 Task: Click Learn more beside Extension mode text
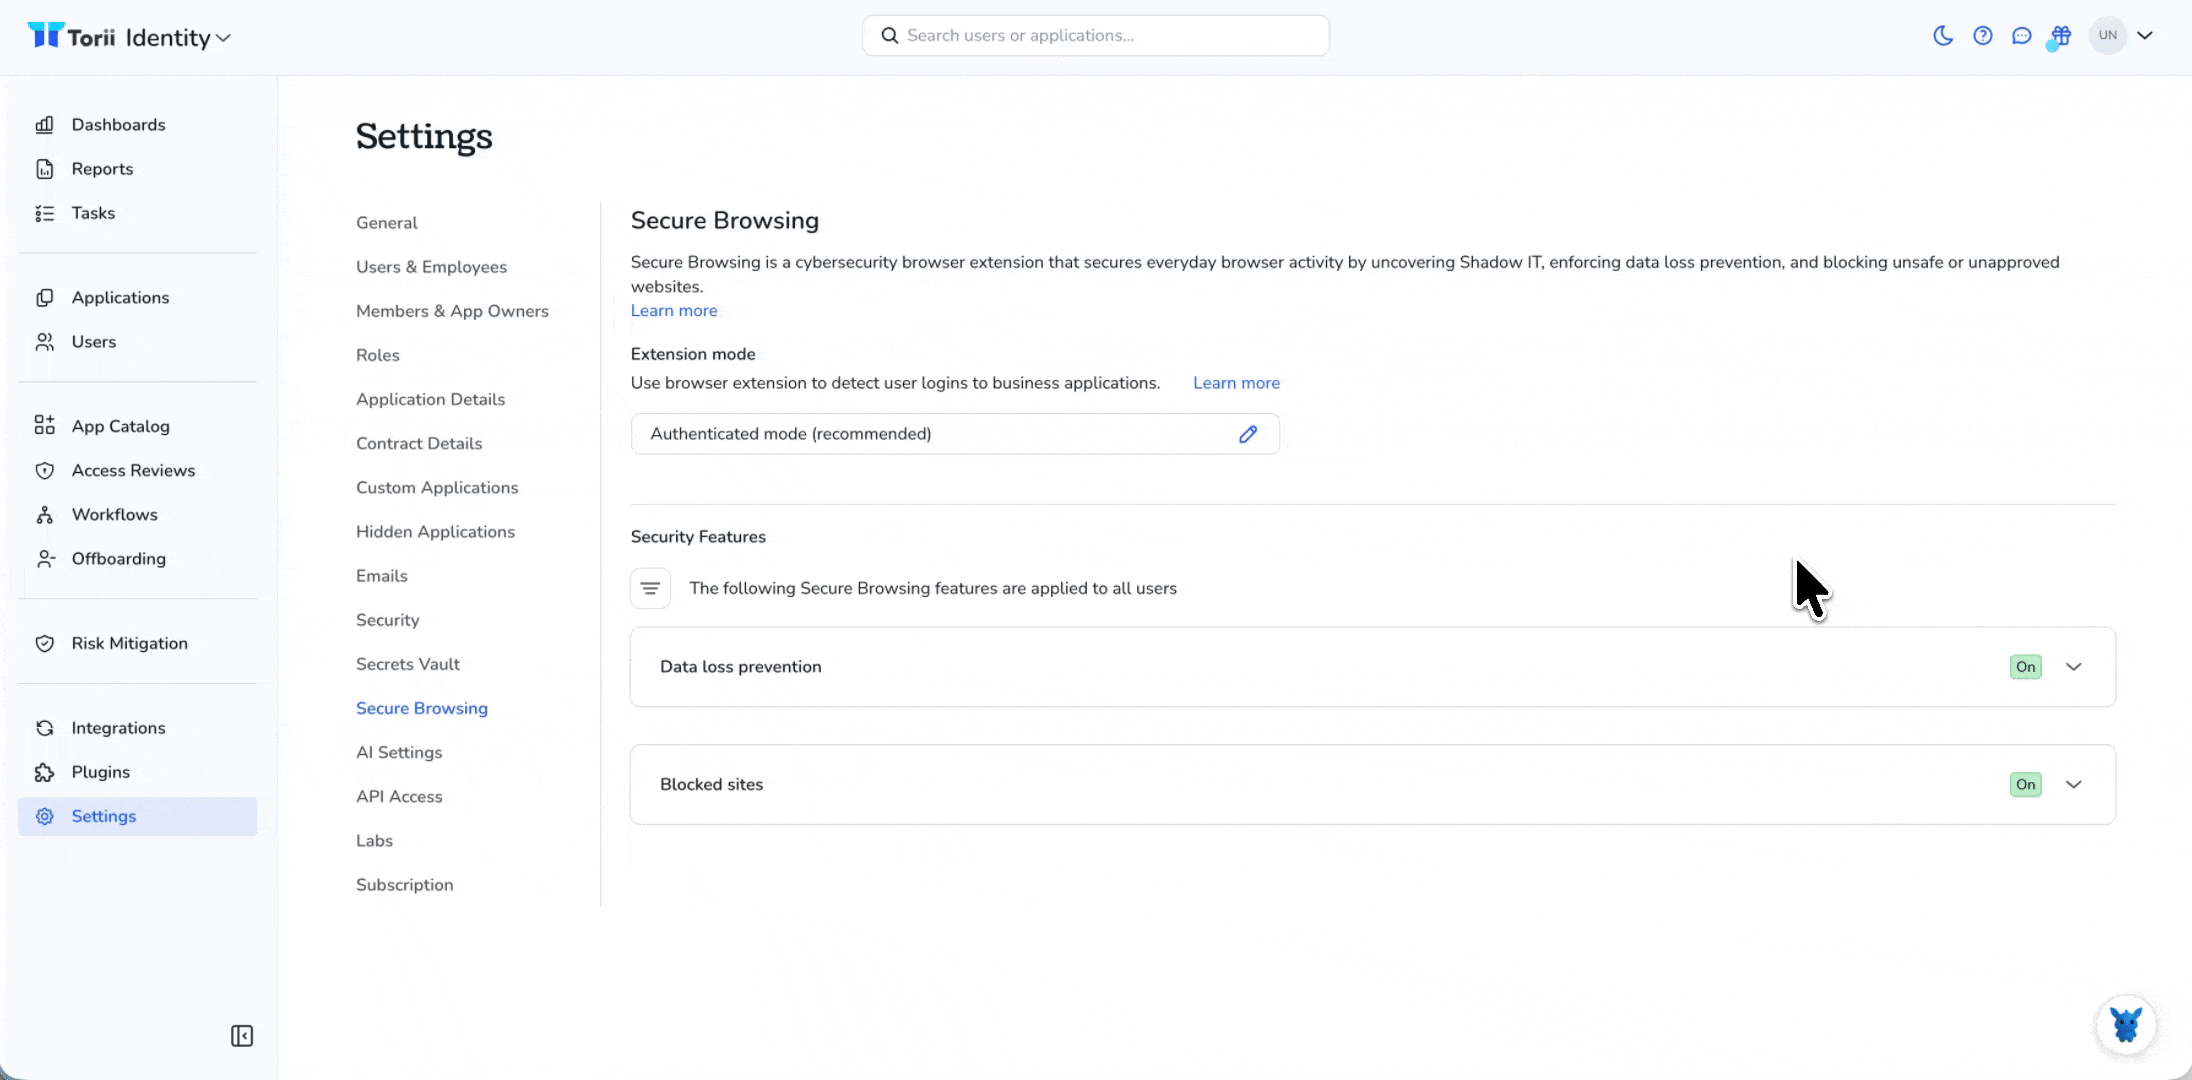click(1236, 383)
